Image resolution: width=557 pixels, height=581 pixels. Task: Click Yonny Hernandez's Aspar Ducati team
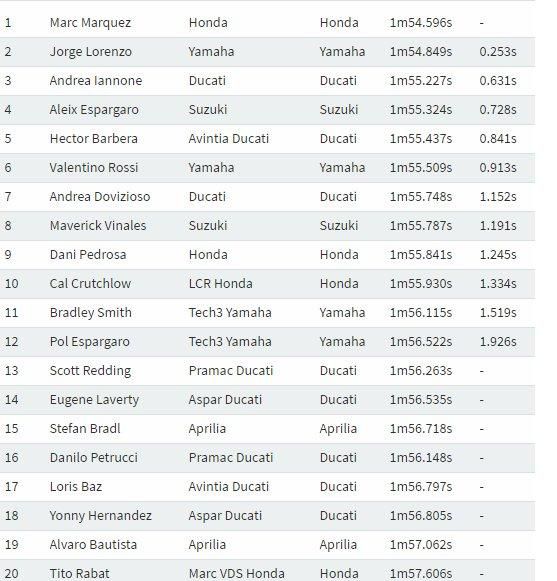(x=225, y=516)
